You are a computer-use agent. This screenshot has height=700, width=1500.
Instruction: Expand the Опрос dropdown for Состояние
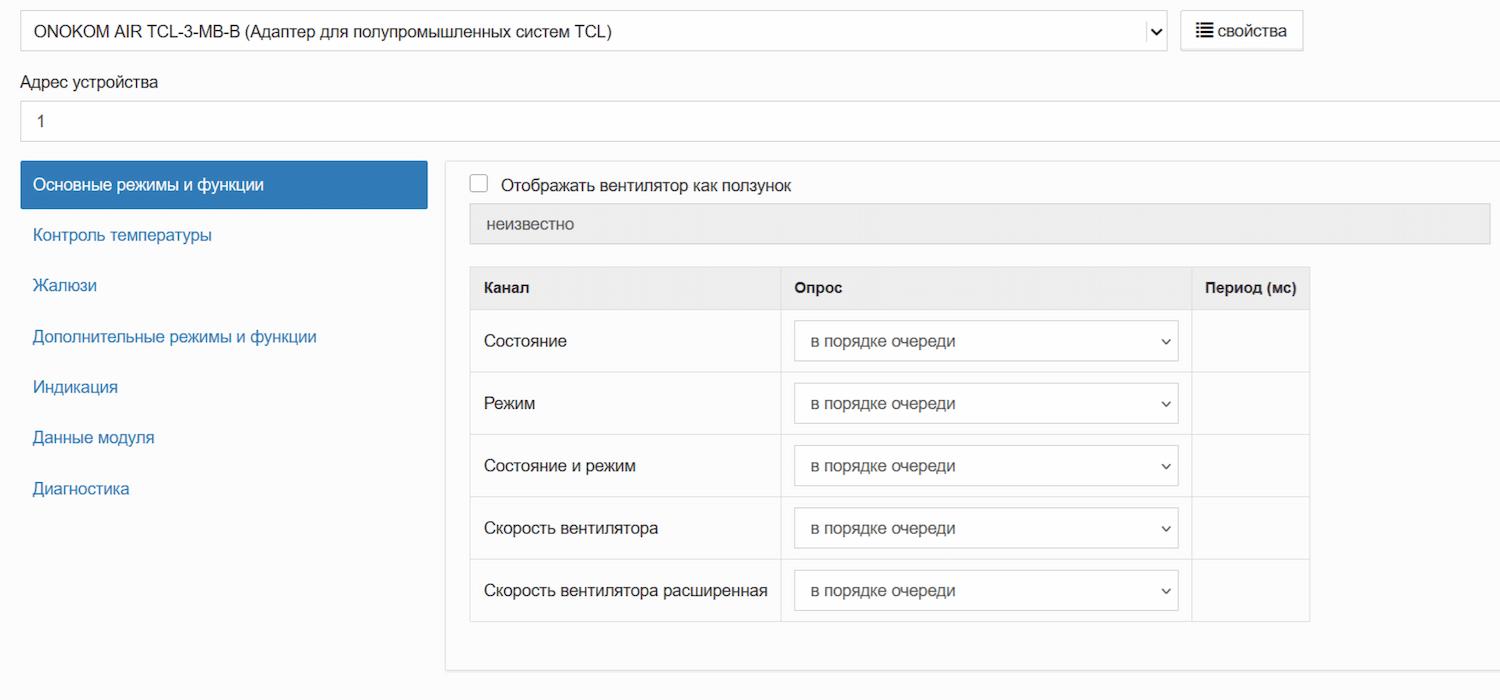click(x=985, y=341)
